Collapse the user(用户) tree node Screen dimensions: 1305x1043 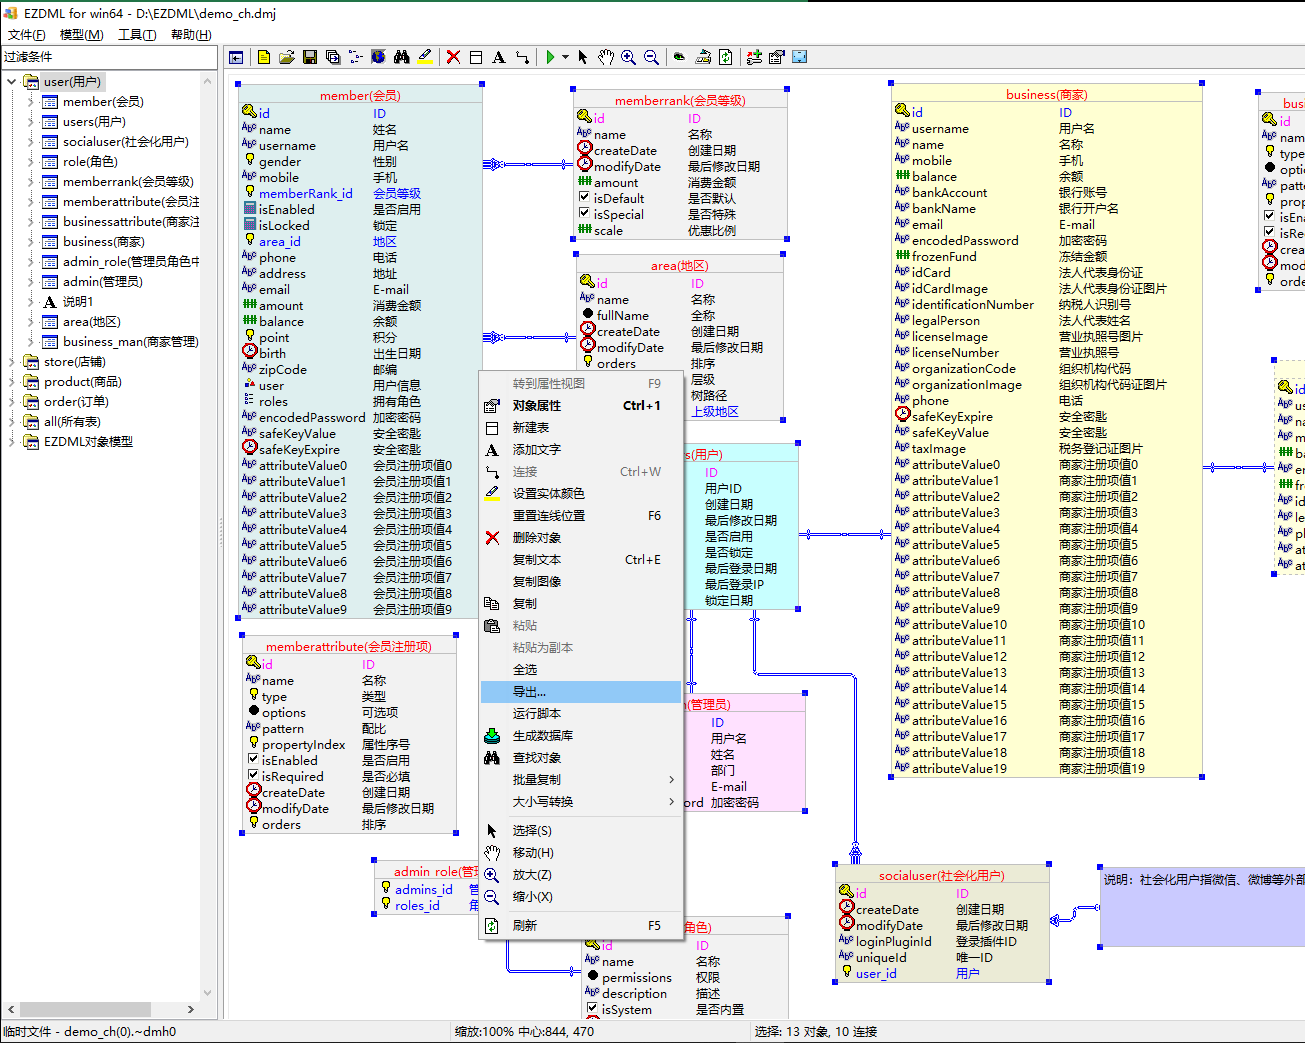(12, 82)
